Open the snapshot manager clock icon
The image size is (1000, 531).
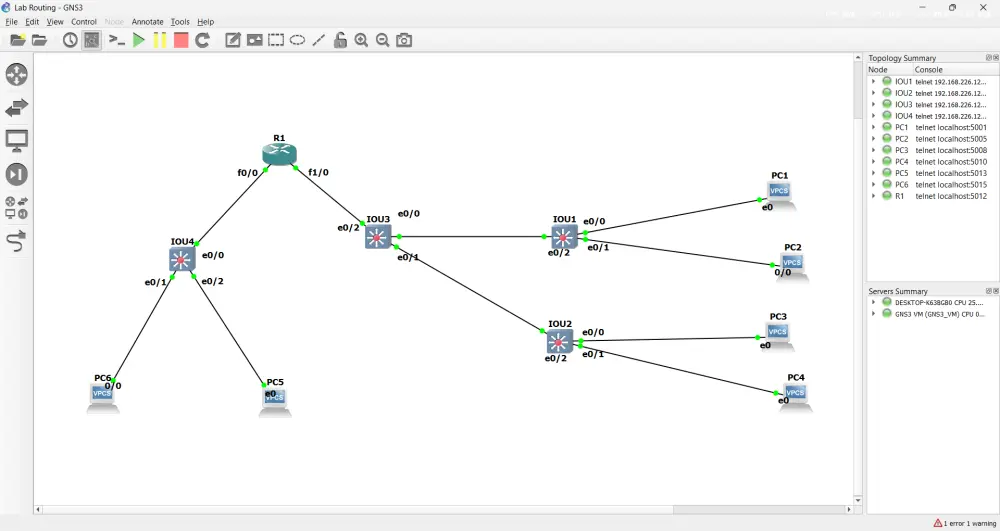[x=70, y=40]
